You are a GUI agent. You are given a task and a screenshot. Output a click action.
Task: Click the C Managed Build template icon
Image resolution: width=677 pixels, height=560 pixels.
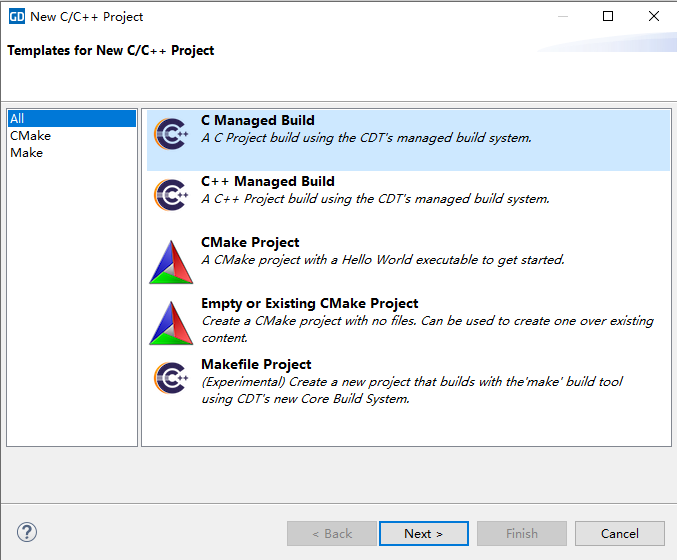click(x=171, y=134)
